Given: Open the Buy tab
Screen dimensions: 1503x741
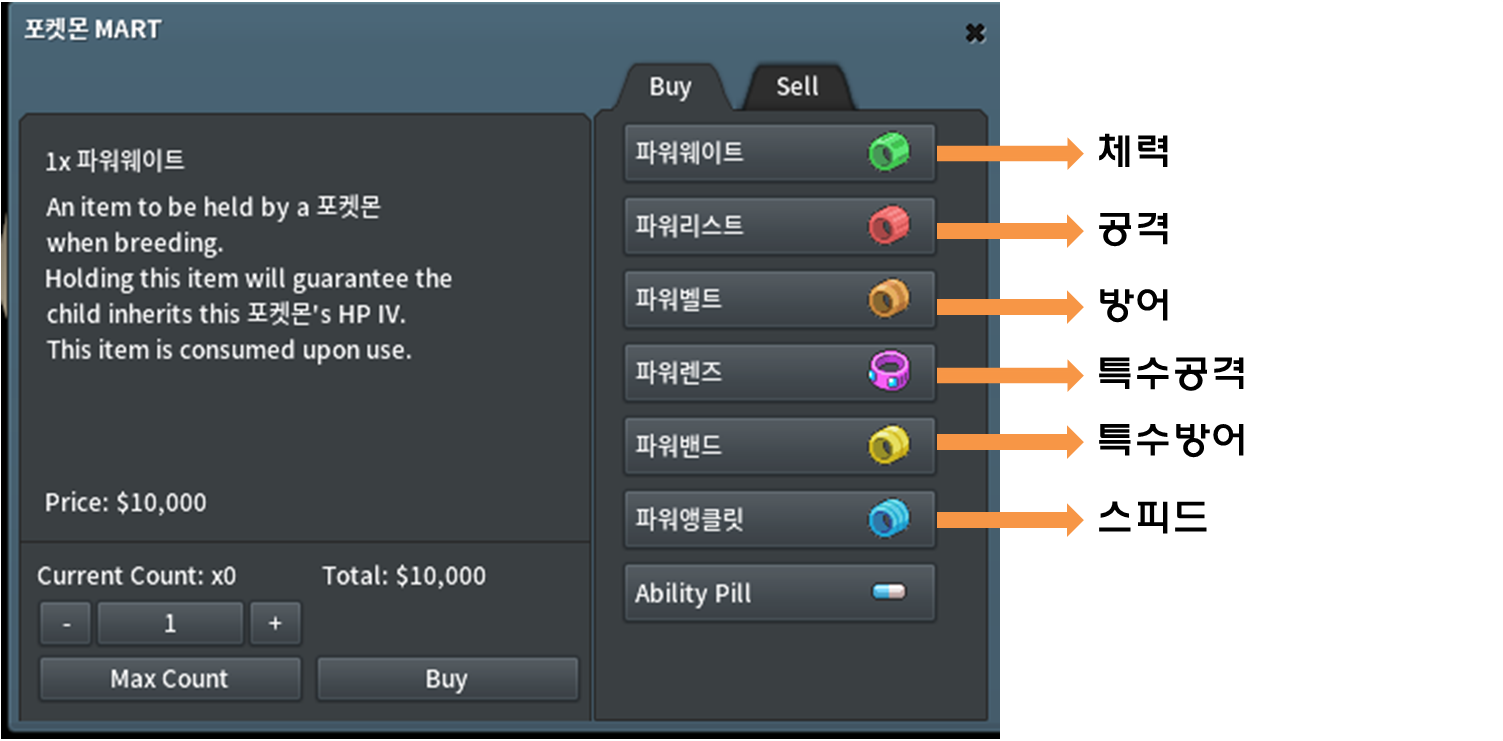Looking at the screenshot, I should [x=669, y=88].
